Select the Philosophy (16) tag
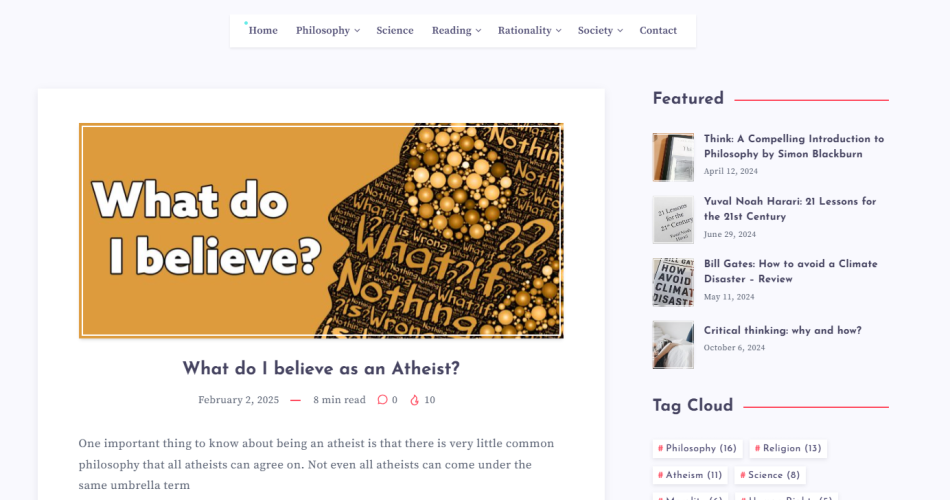 [697, 448]
